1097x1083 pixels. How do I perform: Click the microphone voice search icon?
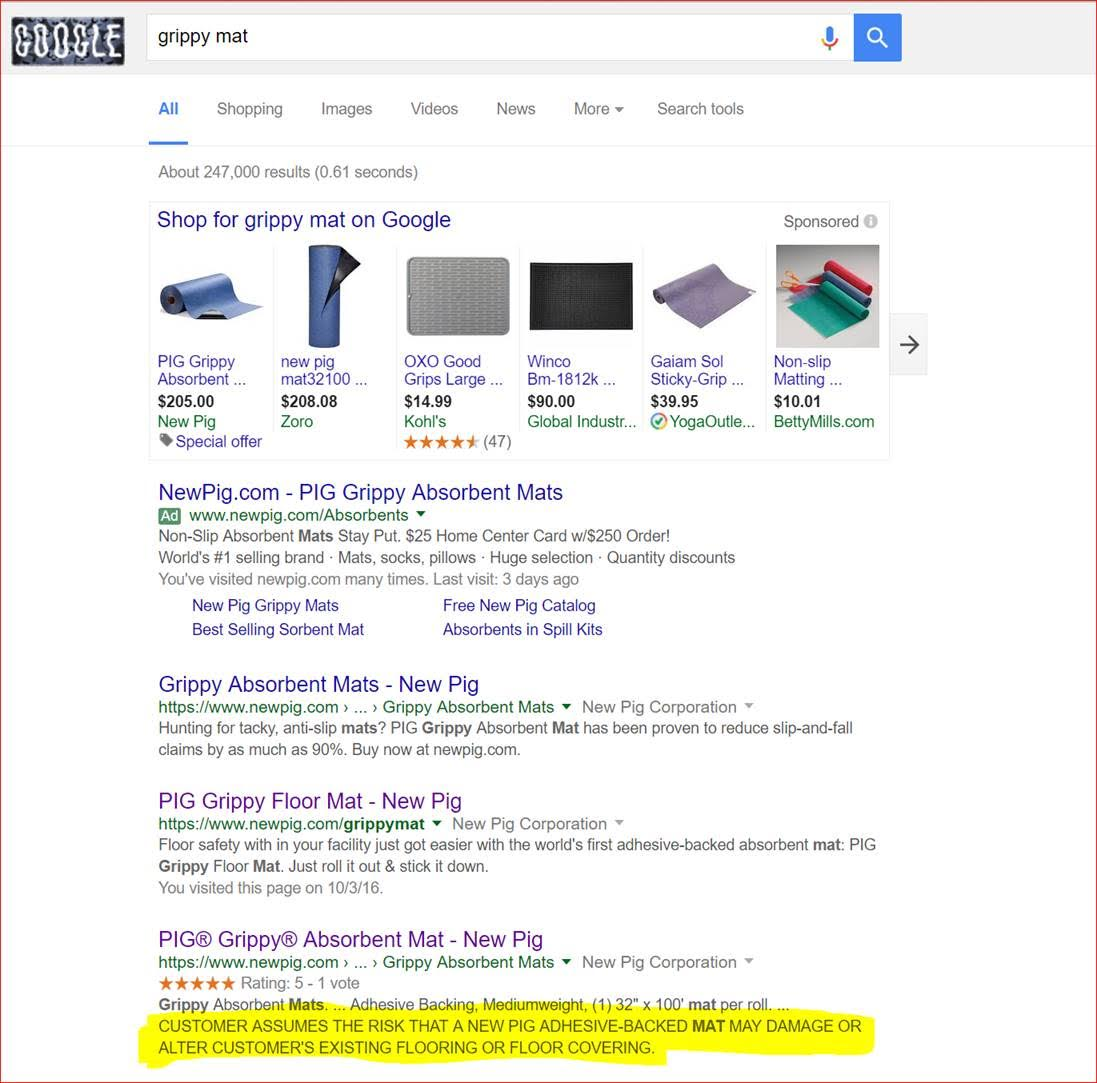point(829,38)
